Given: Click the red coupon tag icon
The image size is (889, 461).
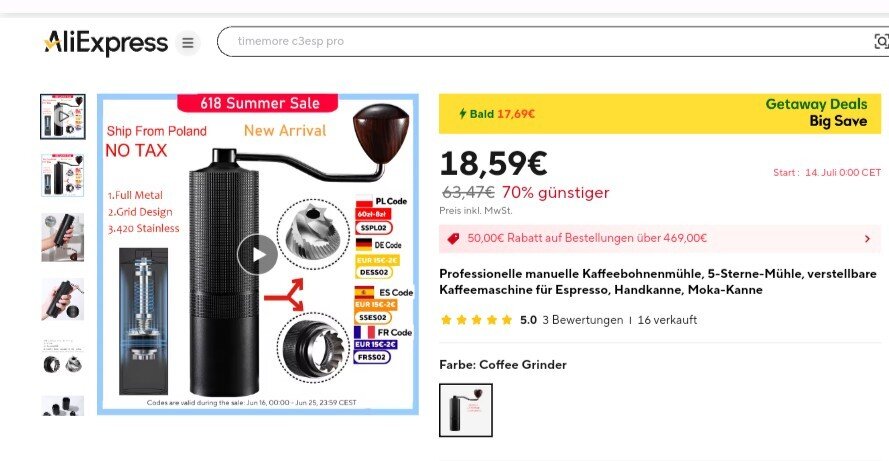Looking at the screenshot, I should [453, 238].
